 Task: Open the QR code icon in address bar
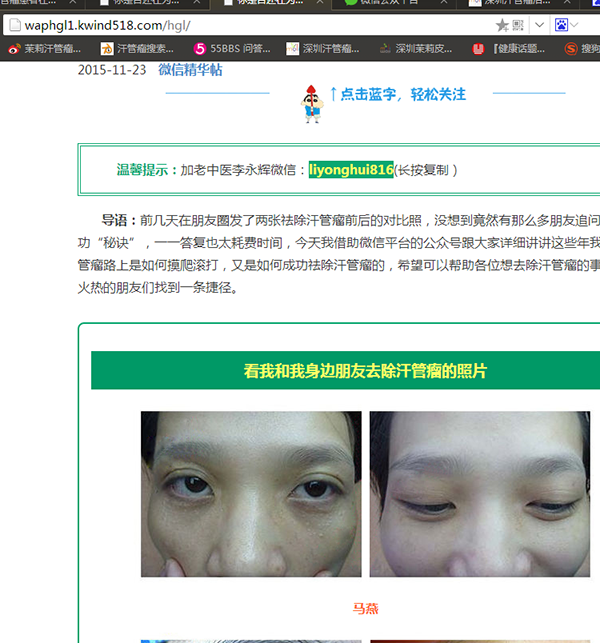click(x=518, y=25)
